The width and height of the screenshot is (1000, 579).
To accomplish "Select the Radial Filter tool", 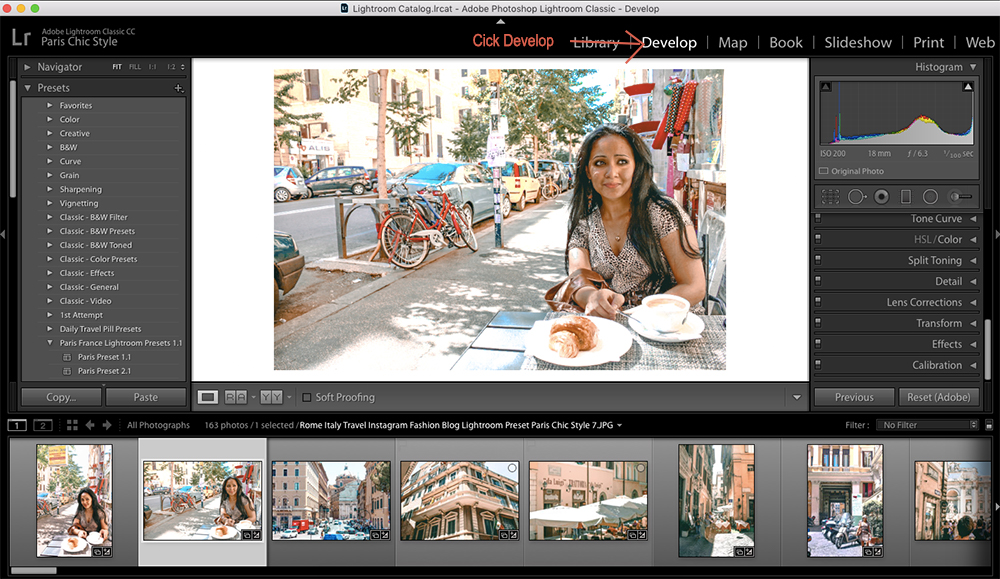I will tap(930, 197).
